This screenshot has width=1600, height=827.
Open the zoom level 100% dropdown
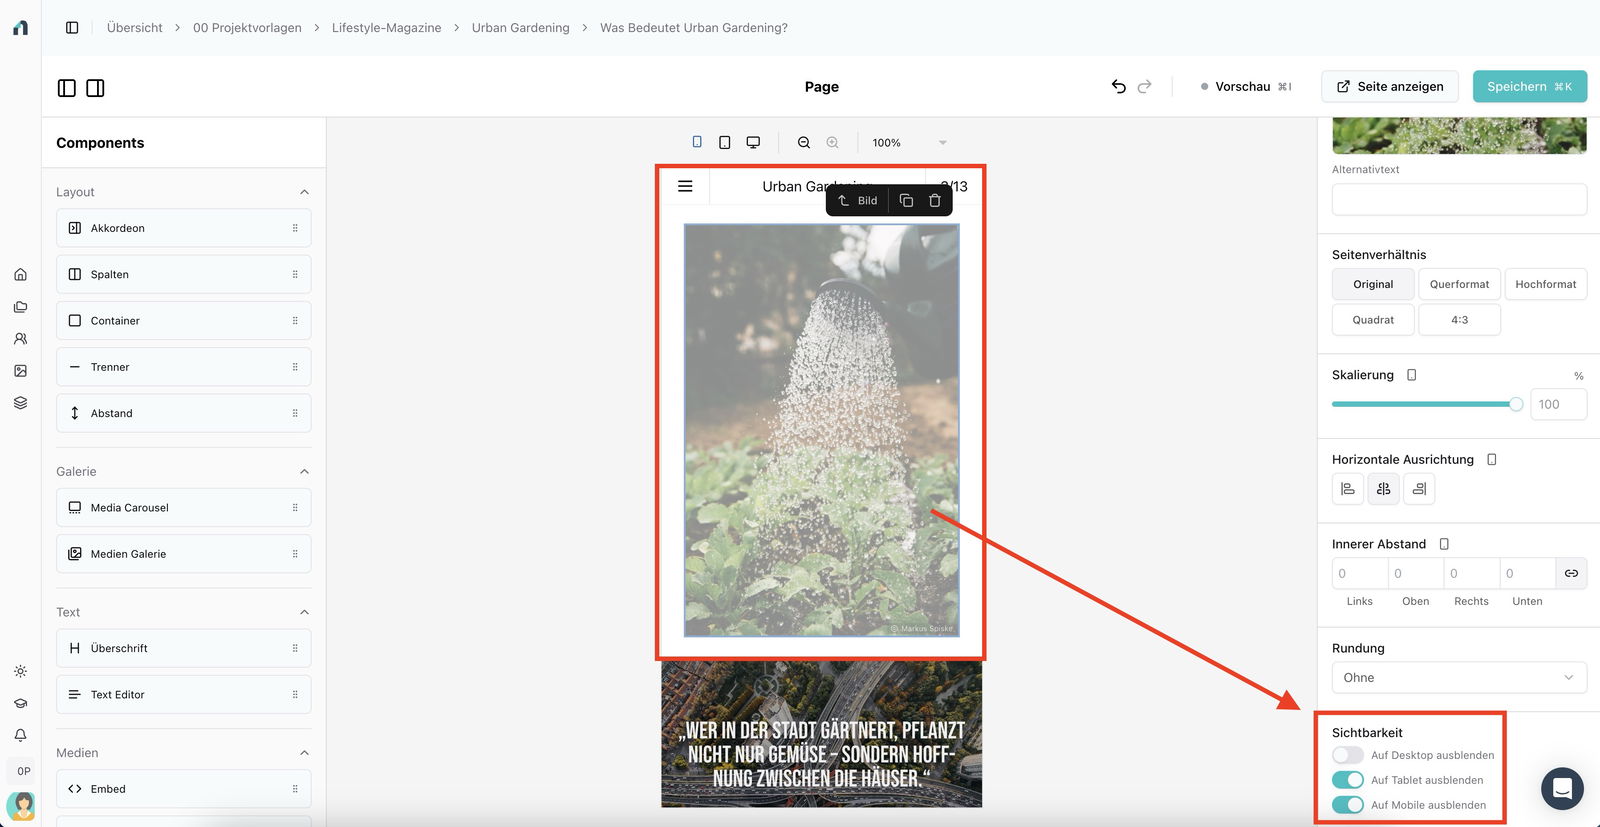[x=908, y=142]
